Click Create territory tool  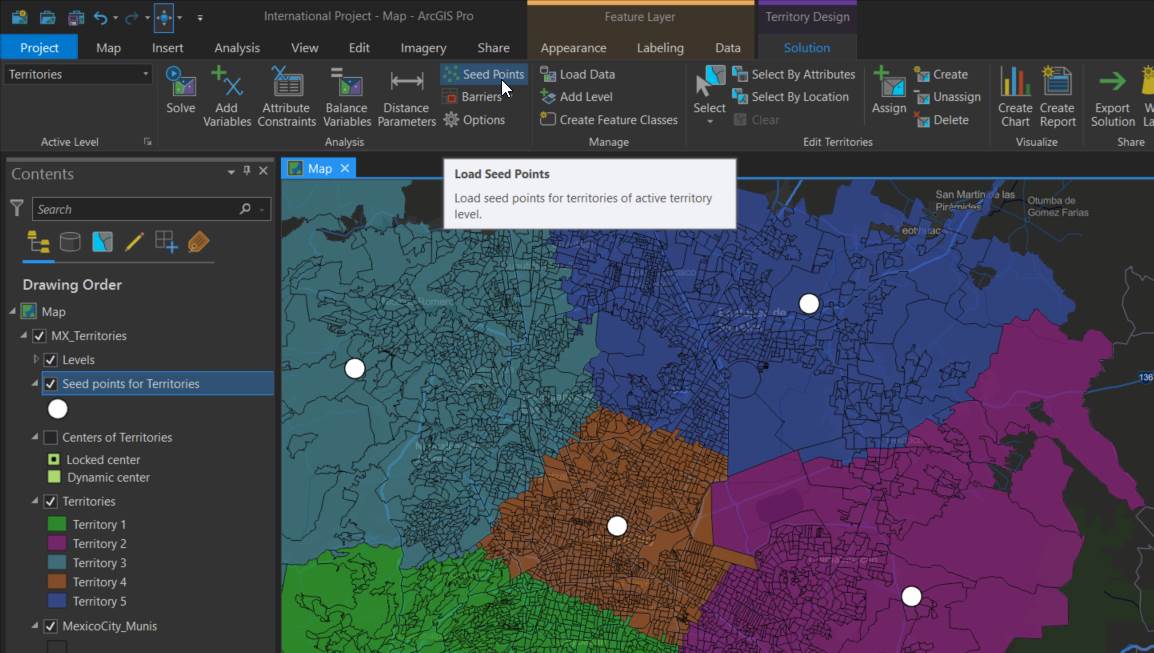point(941,74)
